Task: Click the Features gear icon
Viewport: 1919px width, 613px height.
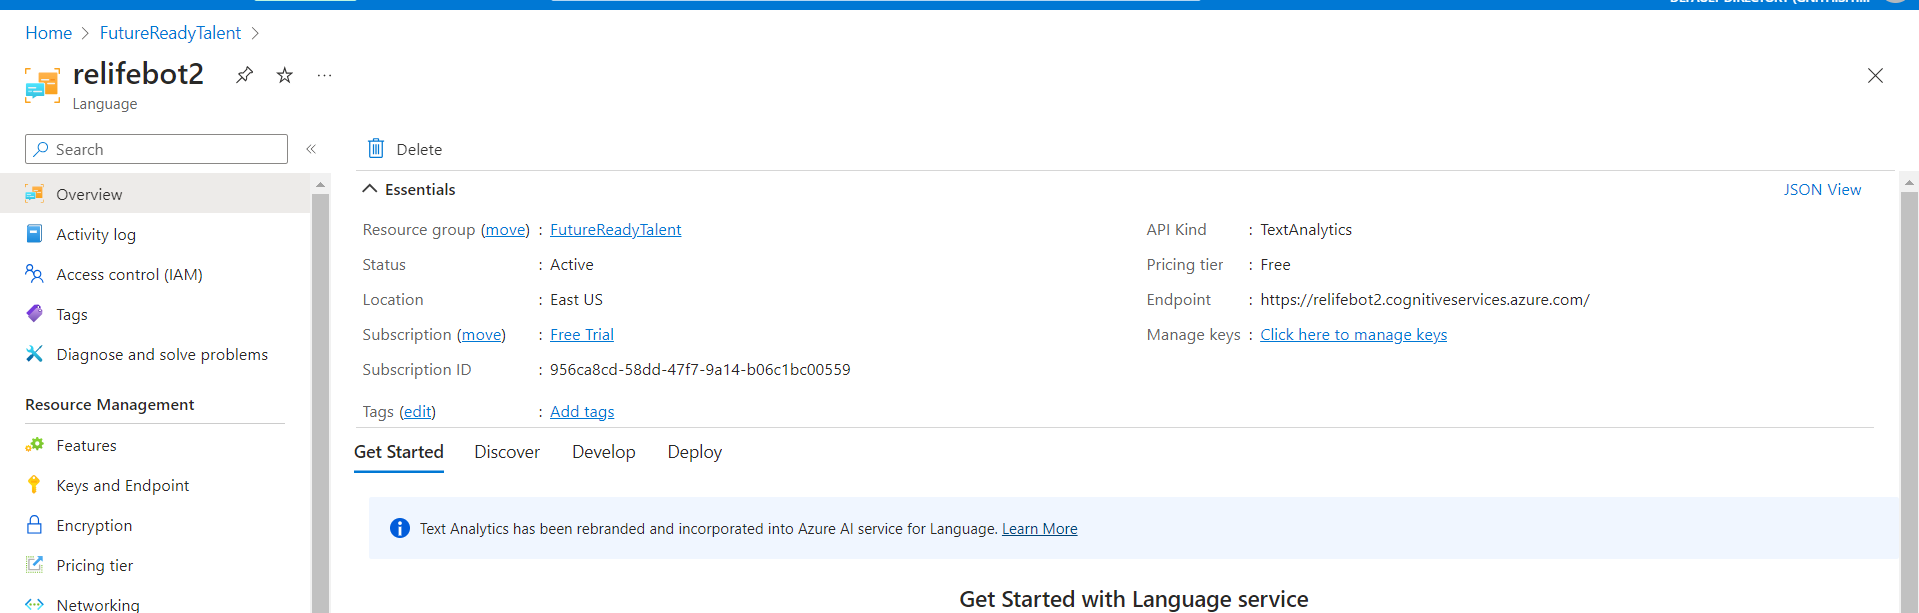Action: [34, 445]
